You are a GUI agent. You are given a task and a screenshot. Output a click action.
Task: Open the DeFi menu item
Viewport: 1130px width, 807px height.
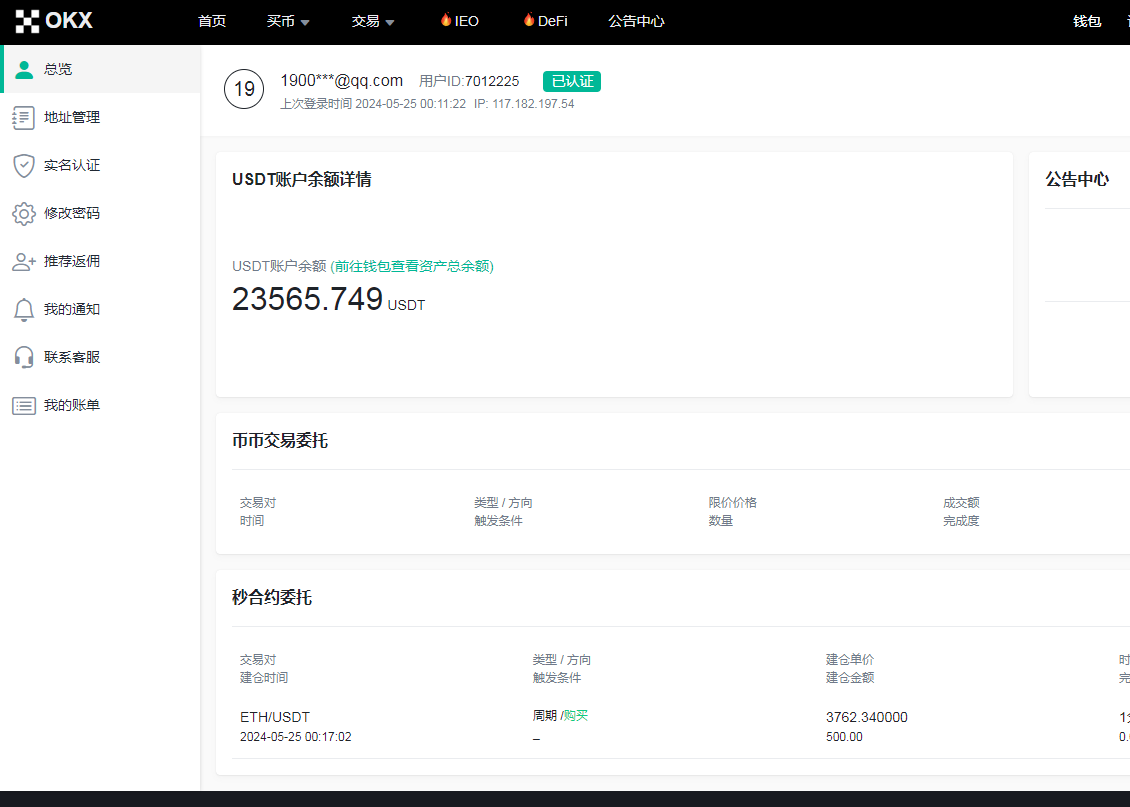pos(545,21)
